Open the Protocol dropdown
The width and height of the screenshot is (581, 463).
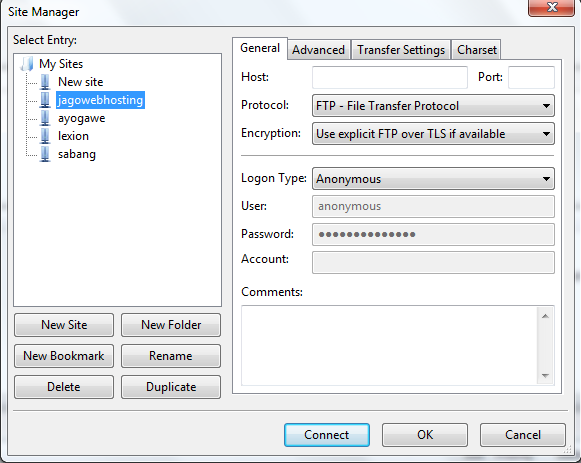coord(433,106)
